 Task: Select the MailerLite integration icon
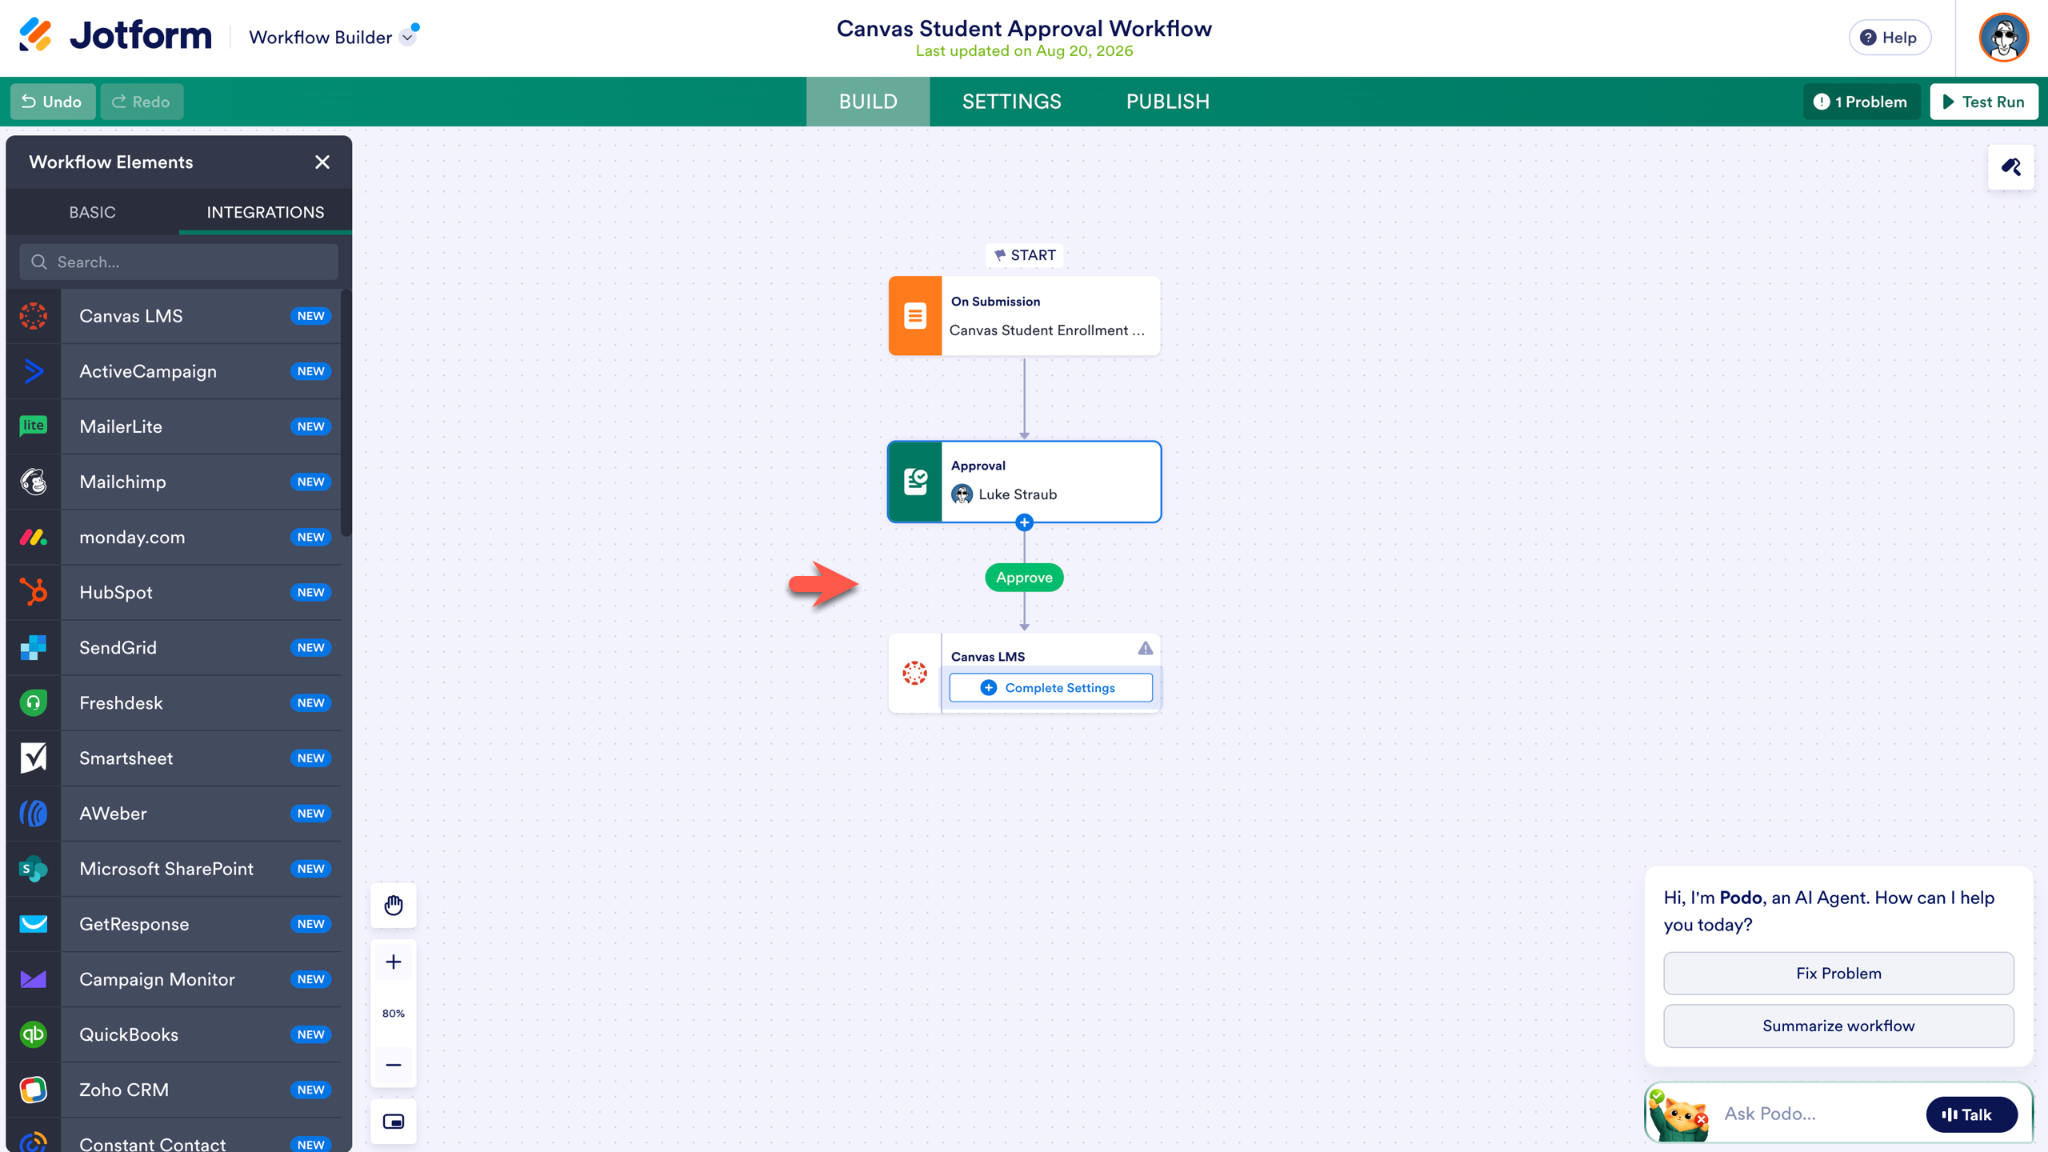point(34,426)
